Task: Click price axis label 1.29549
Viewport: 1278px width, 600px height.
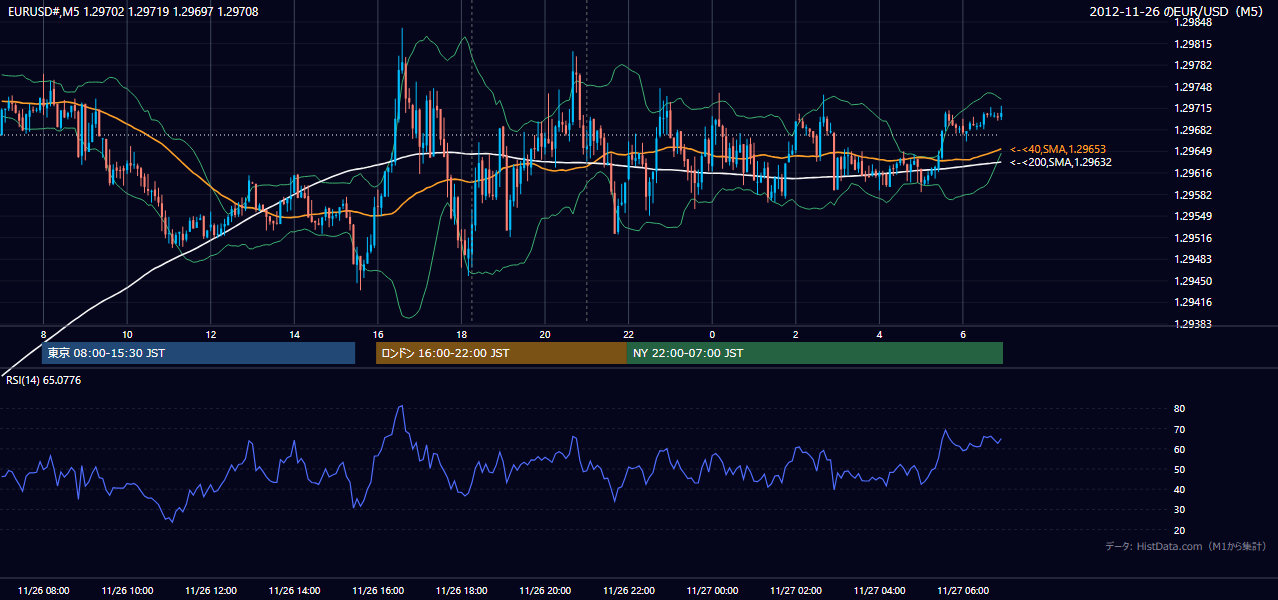Action: (1192, 216)
